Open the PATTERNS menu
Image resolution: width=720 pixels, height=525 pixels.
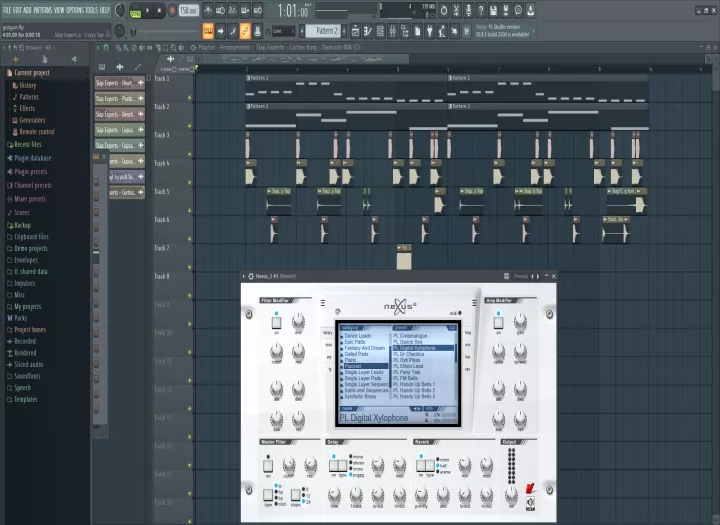pos(43,10)
